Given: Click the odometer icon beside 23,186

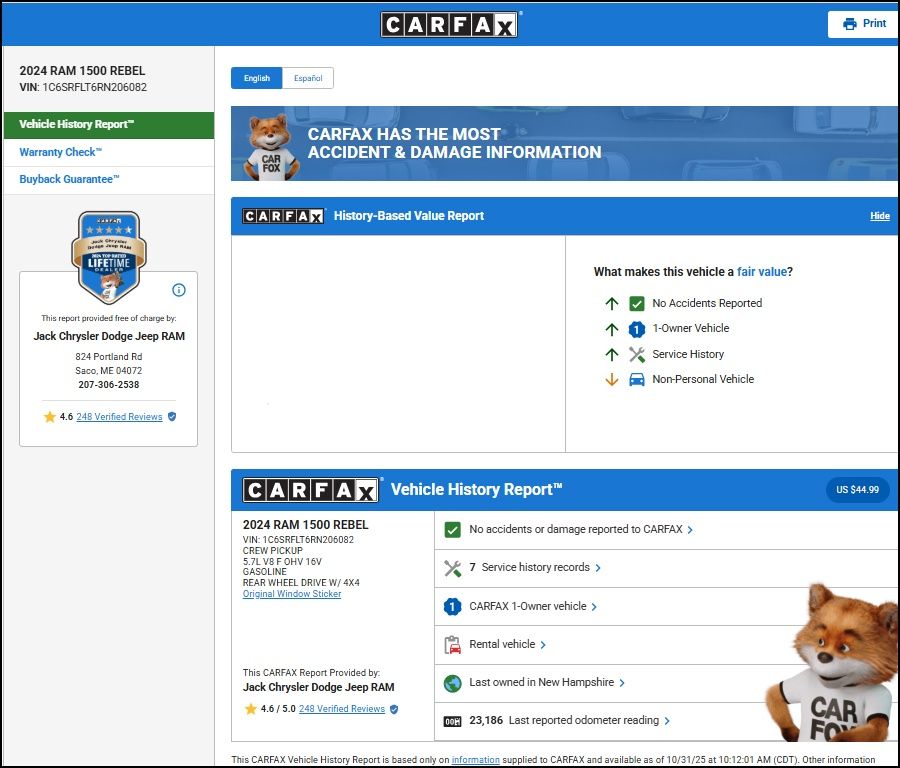Looking at the screenshot, I should (452, 721).
